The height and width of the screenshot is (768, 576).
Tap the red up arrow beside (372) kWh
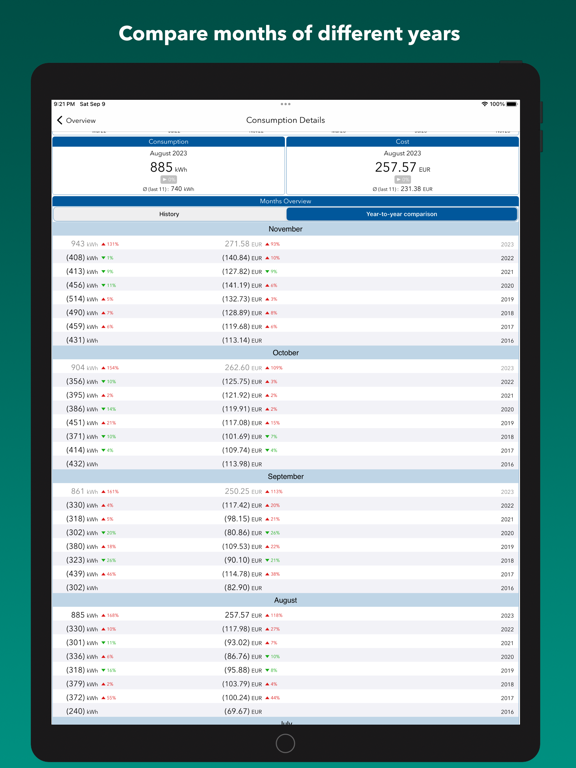pyautogui.click(x=103, y=697)
